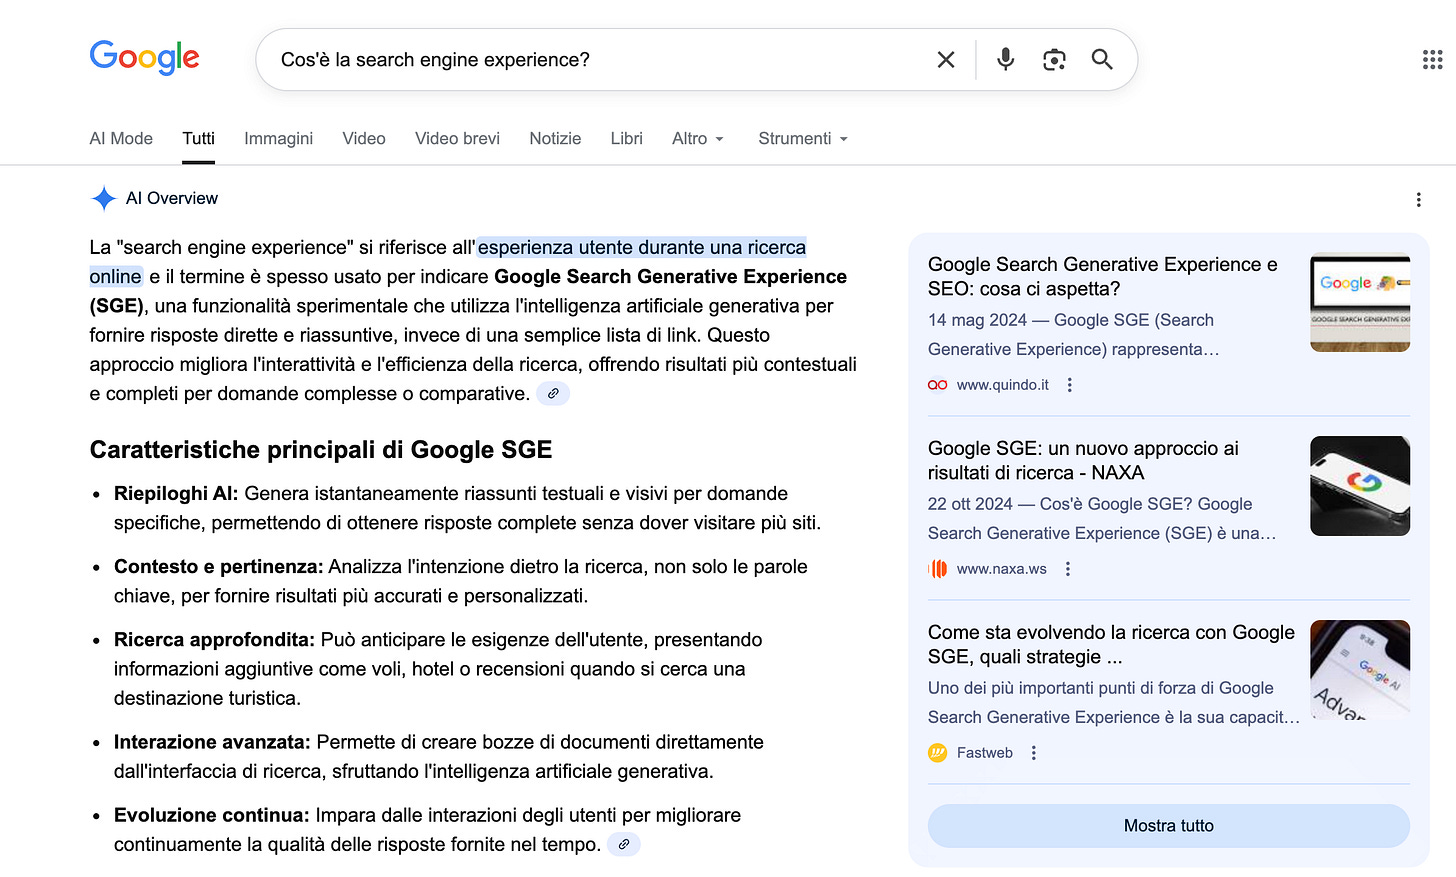This screenshot has height=877, width=1456.
Task: Click the Ricerca approfondita bullet label
Action: pyautogui.click(x=214, y=640)
